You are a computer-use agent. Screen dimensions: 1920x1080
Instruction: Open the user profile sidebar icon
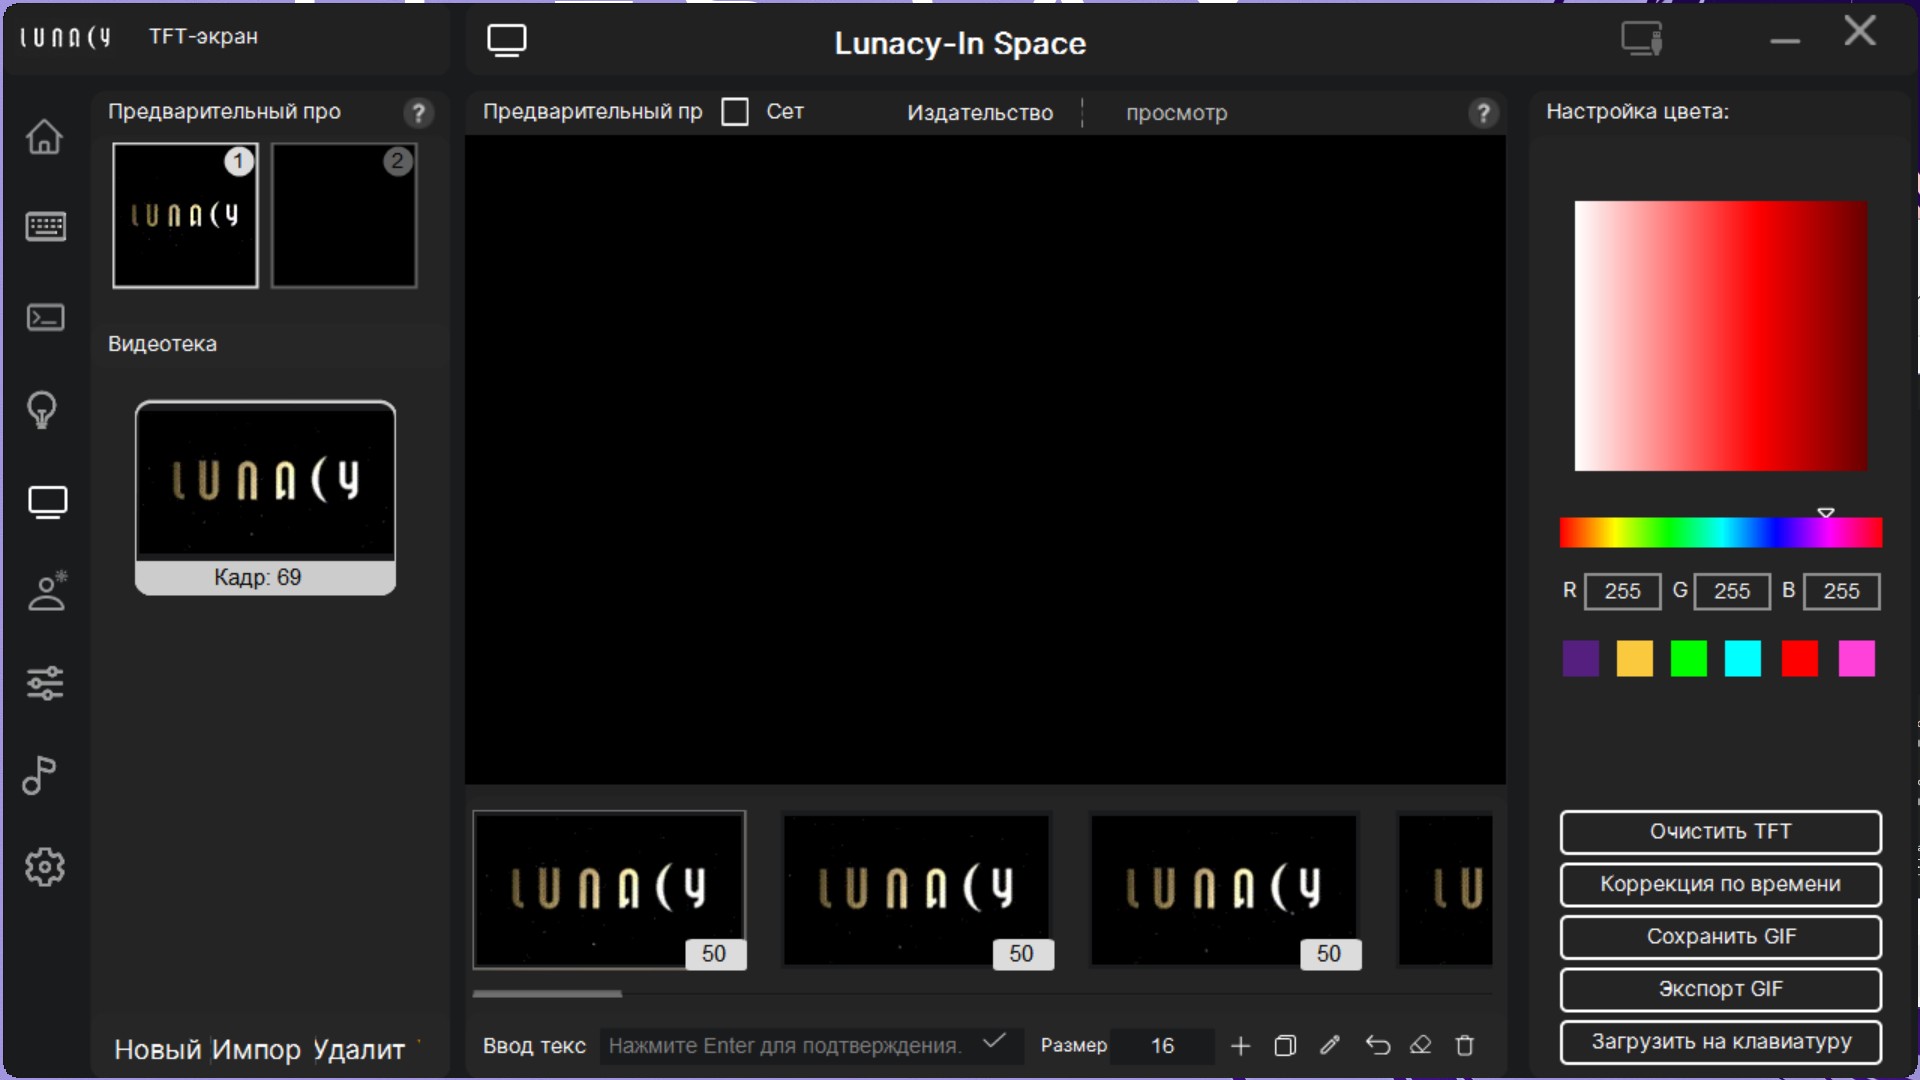47,591
